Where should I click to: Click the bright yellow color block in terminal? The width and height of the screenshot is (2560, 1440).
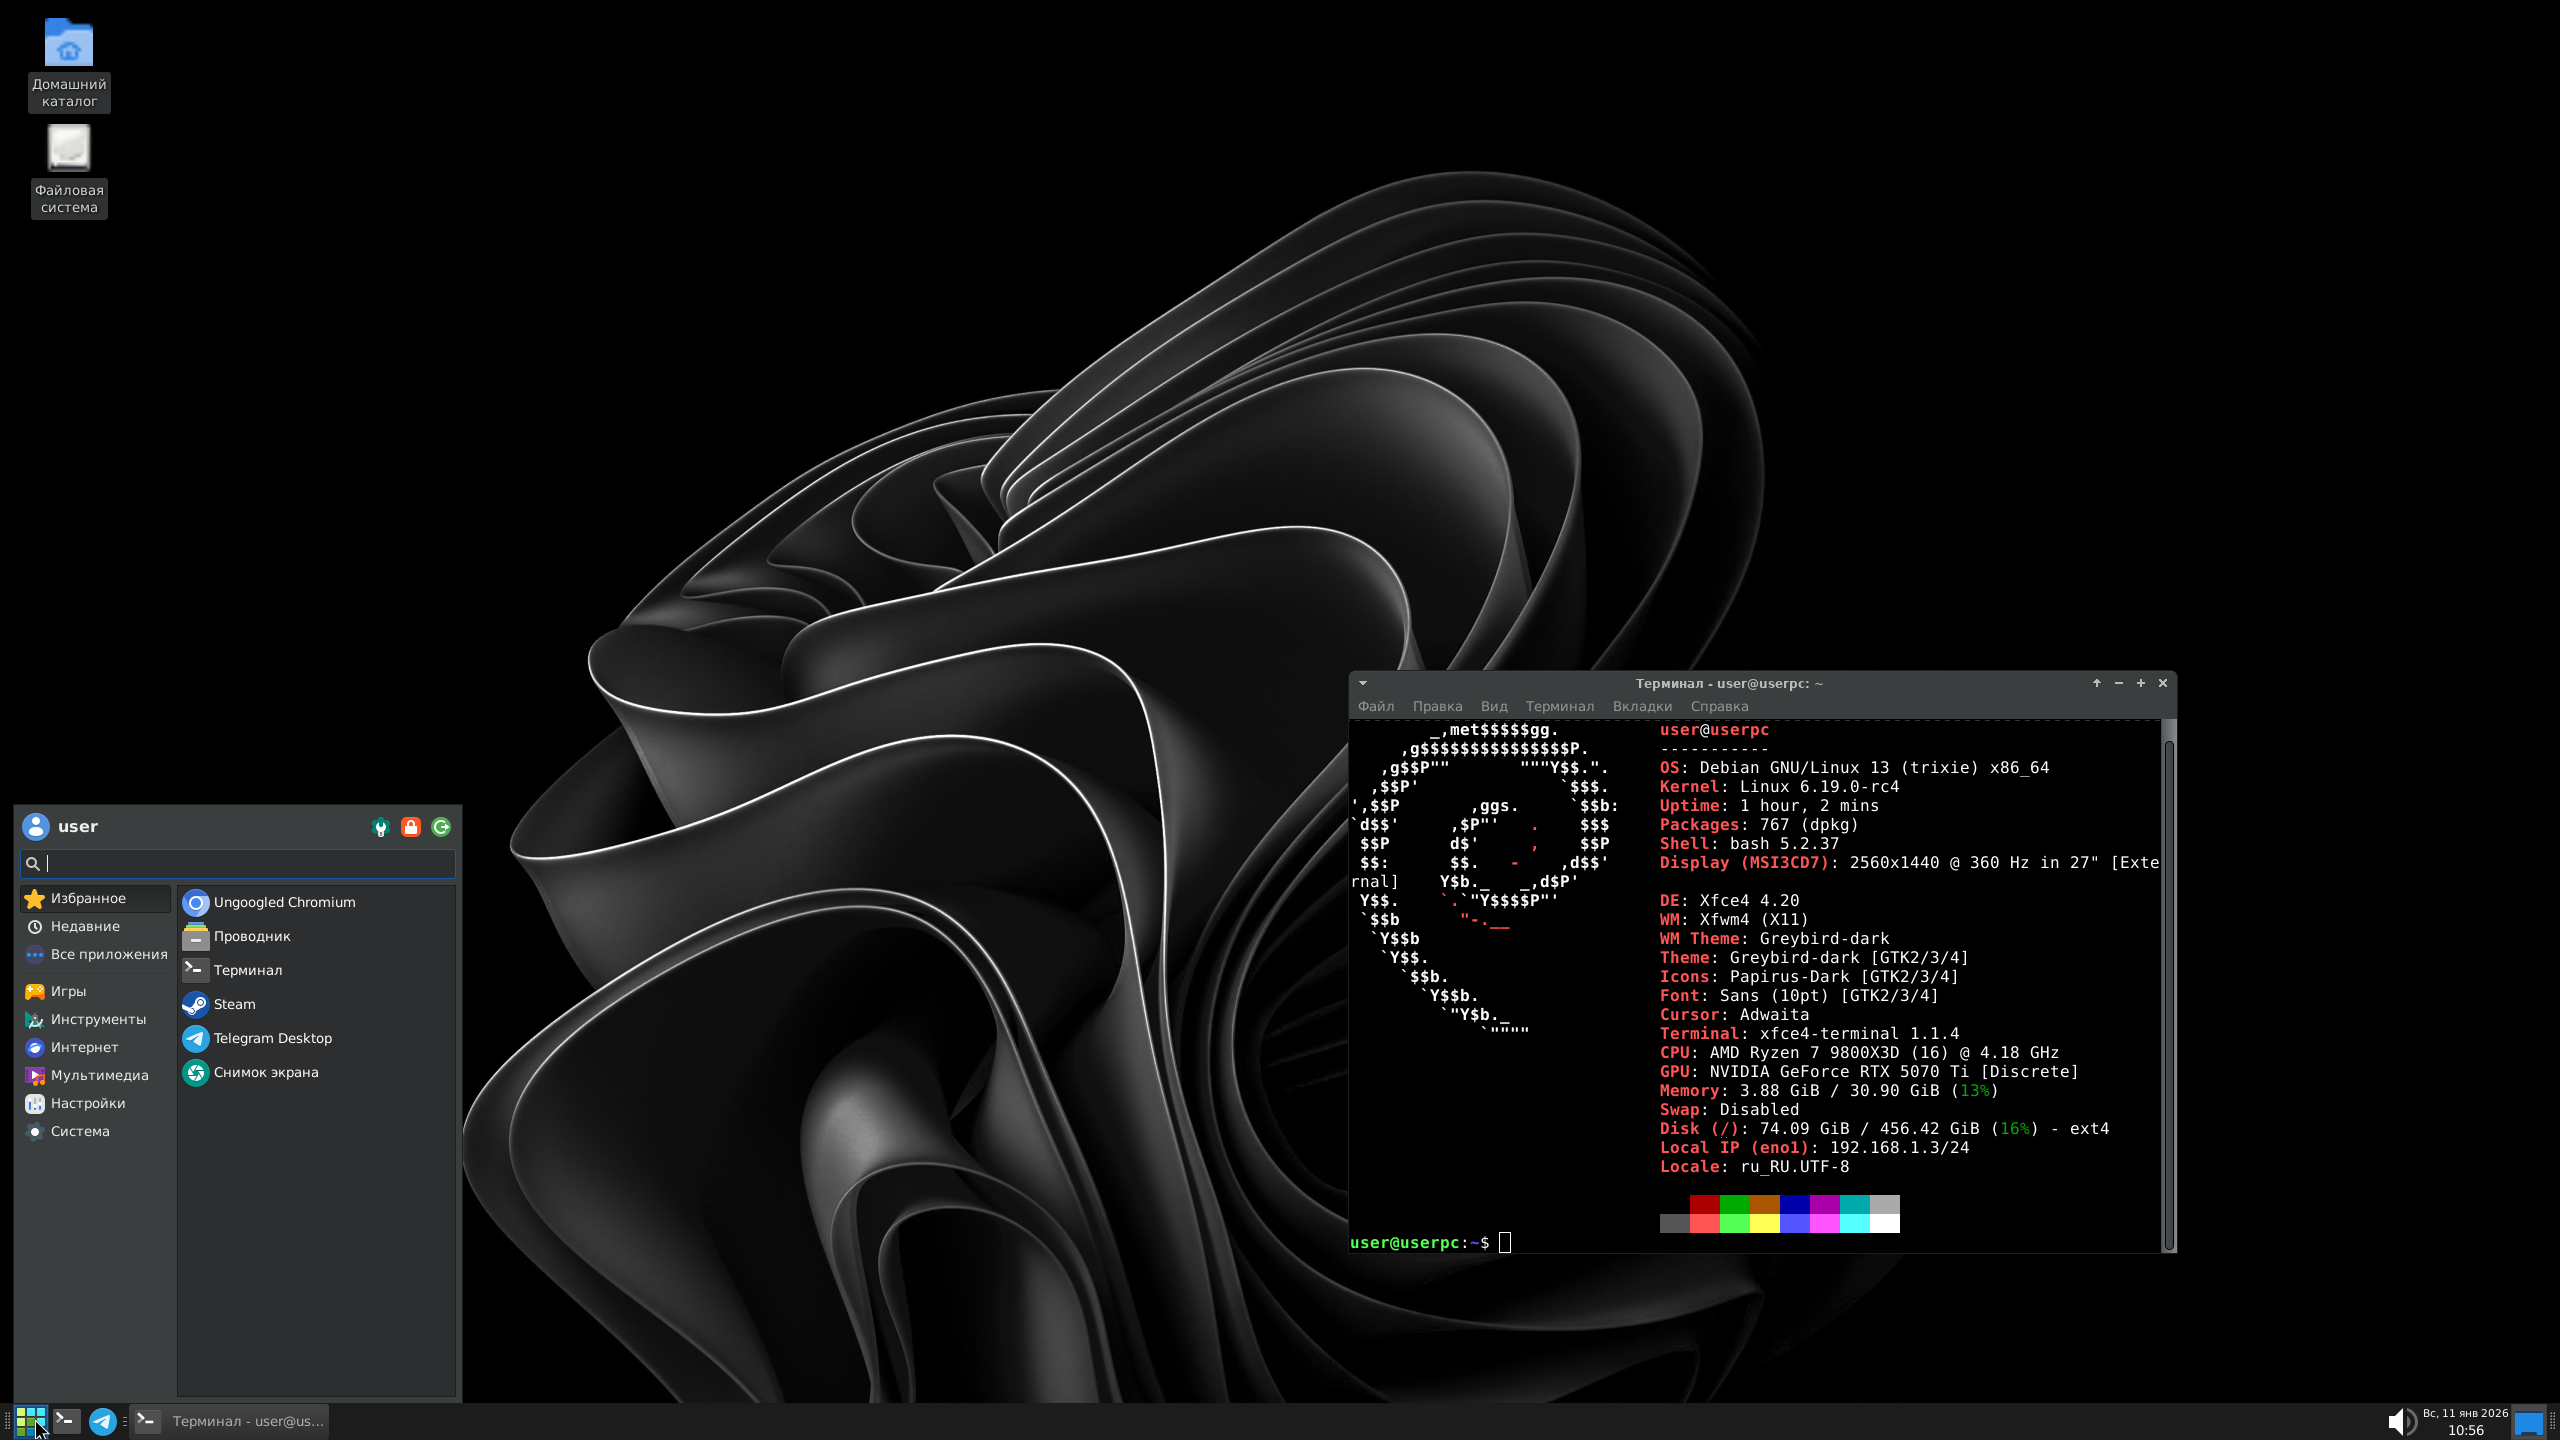(1764, 1223)
